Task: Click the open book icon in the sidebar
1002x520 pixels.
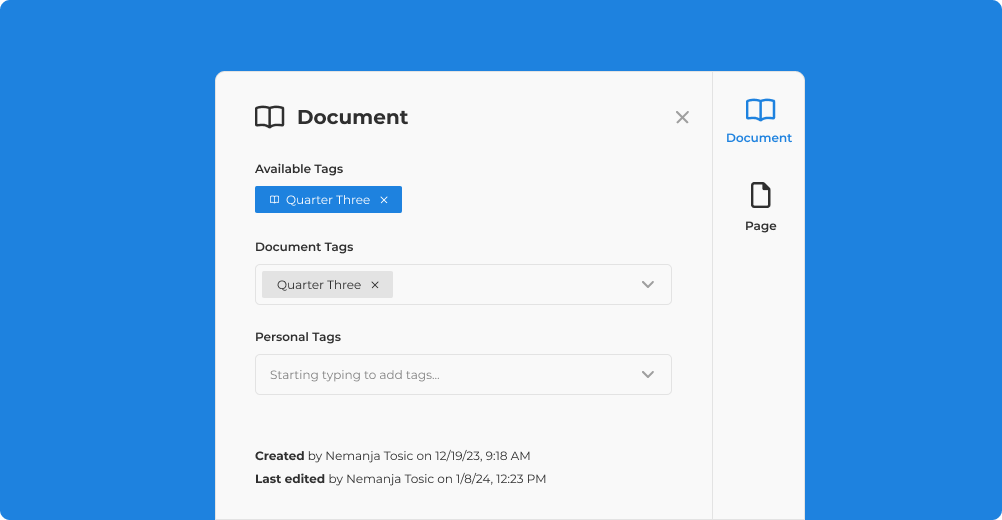Action: pyautogui.click(x=760, y=110)
